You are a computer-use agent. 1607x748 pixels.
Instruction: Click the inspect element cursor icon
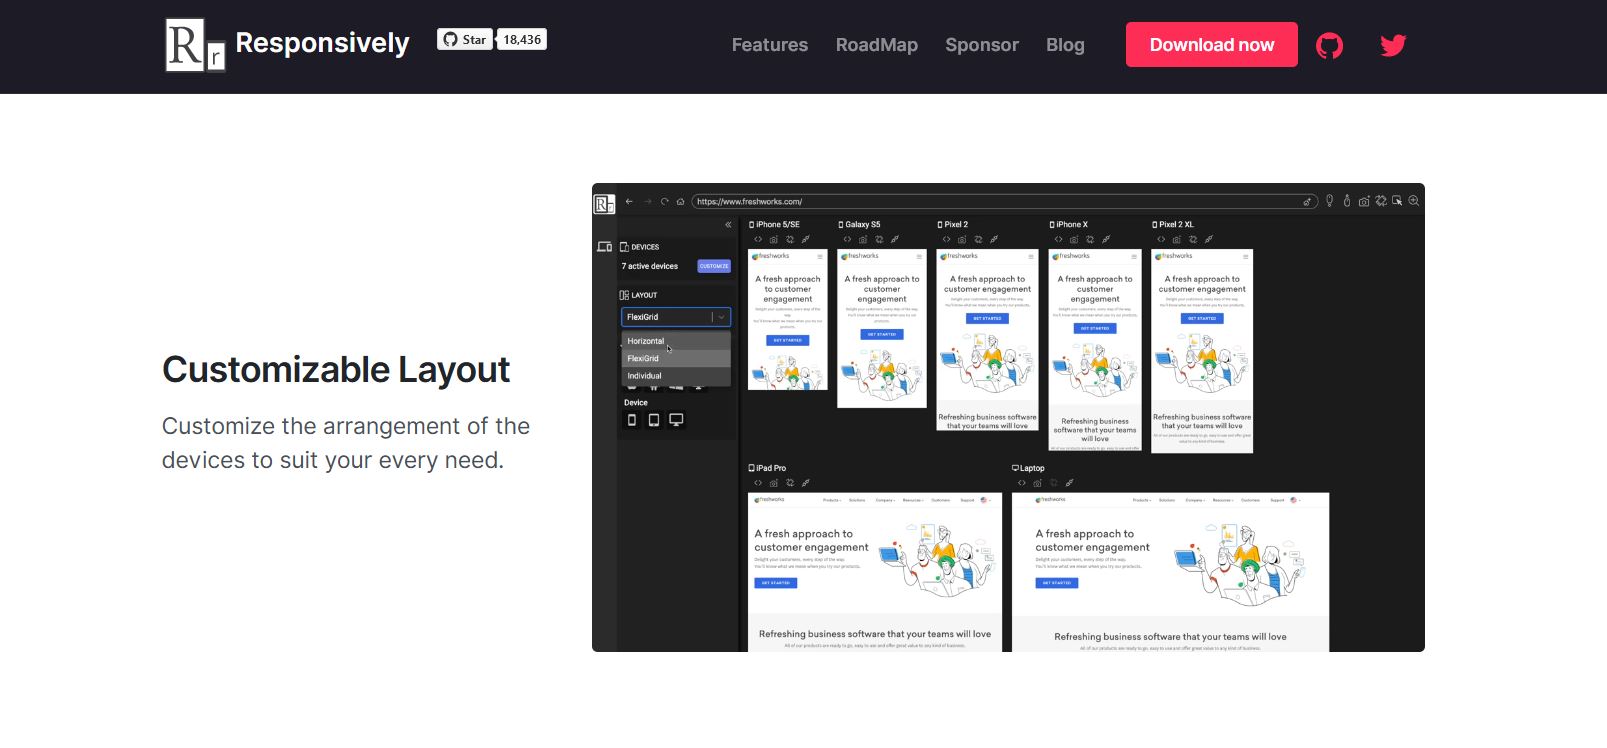1397,201
